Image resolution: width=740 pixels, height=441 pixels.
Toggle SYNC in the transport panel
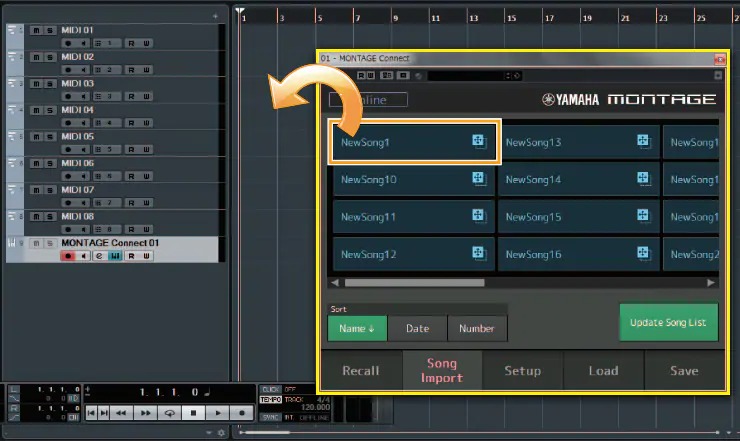point(271,417)
